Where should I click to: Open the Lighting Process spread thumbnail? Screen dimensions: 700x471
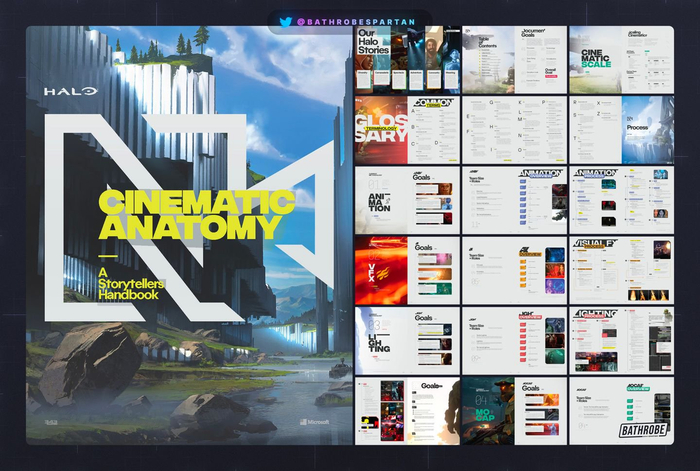point(621,341)
